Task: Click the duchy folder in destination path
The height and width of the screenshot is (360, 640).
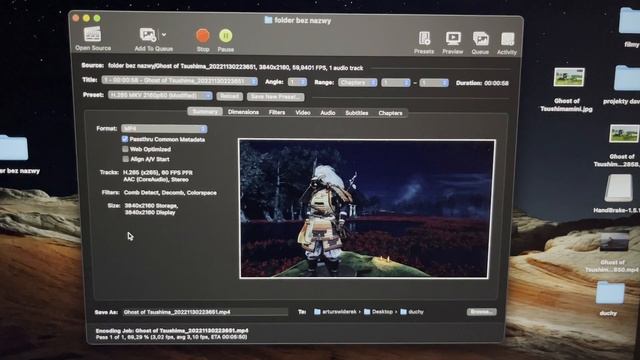Action: (x=412, y=312)
